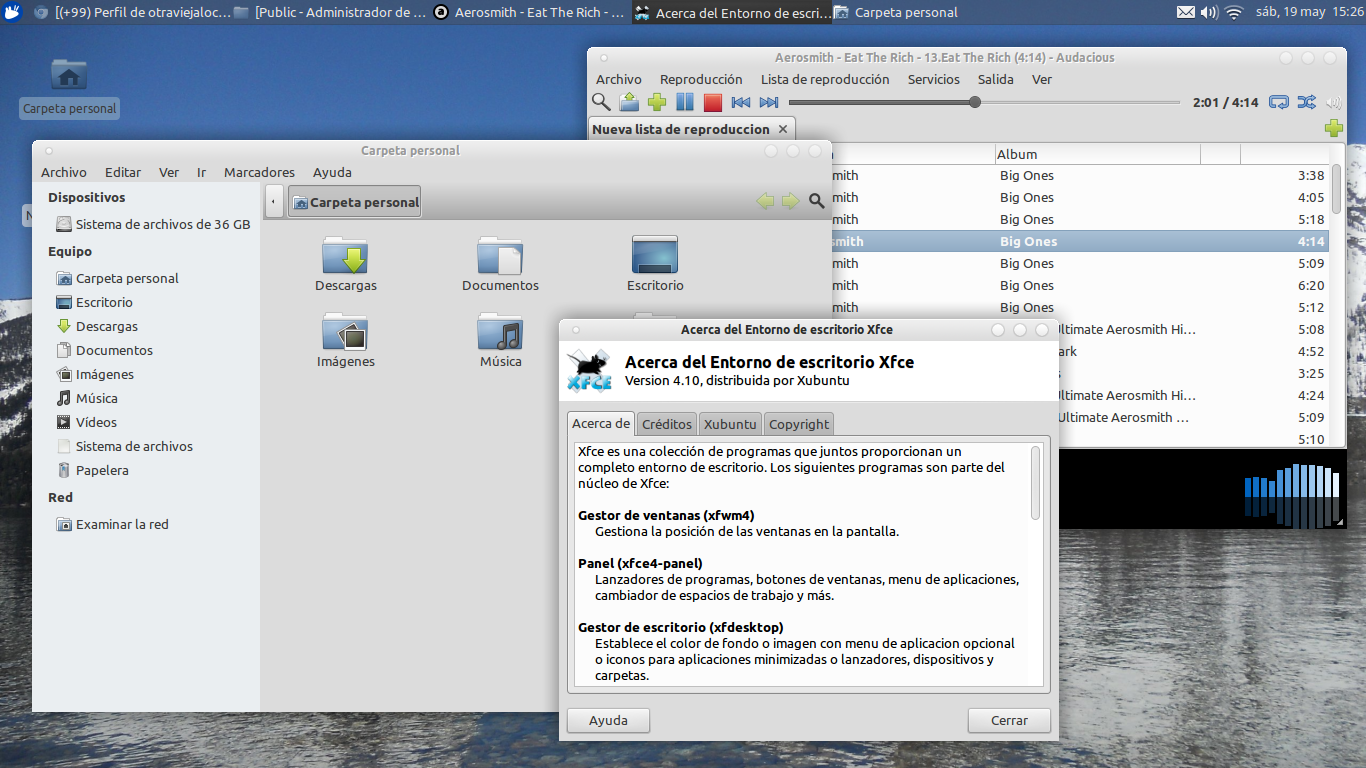Screen dimensions: 1366x768
Task: Click the file manager search magnifier icon
Action: coord(817,201)
